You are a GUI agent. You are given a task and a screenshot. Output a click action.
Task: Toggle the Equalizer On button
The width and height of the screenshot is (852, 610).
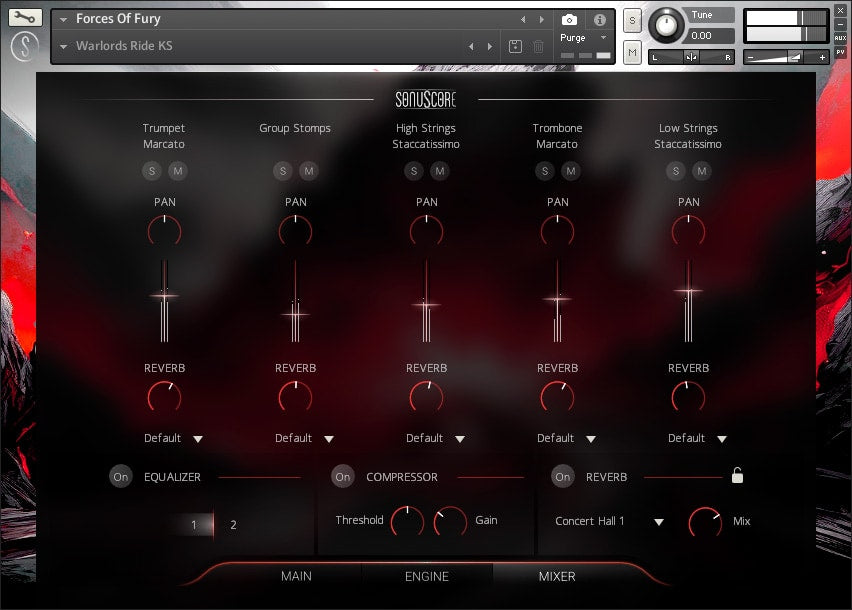click(x=121, y=477)
